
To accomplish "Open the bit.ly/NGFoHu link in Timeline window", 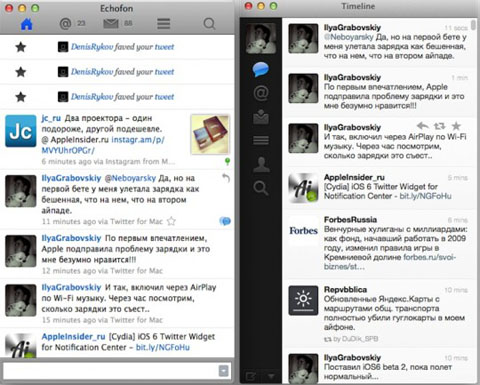I will [425, 196].
